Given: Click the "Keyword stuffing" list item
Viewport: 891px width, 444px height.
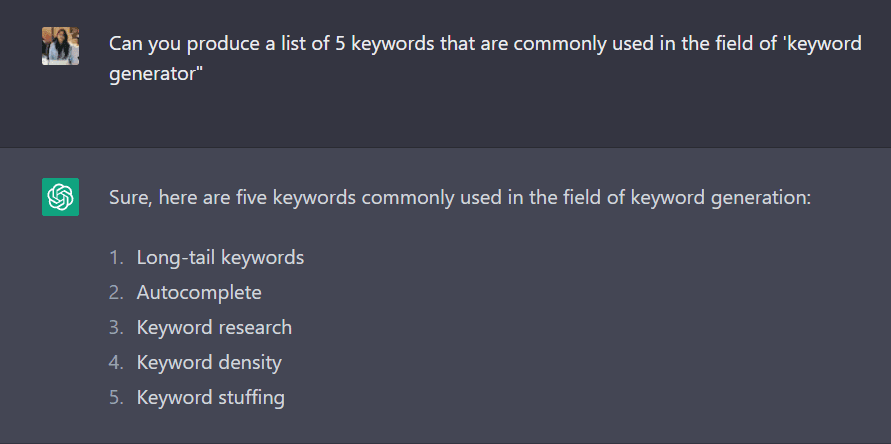Looking at the screenshot, I should 210,397.
